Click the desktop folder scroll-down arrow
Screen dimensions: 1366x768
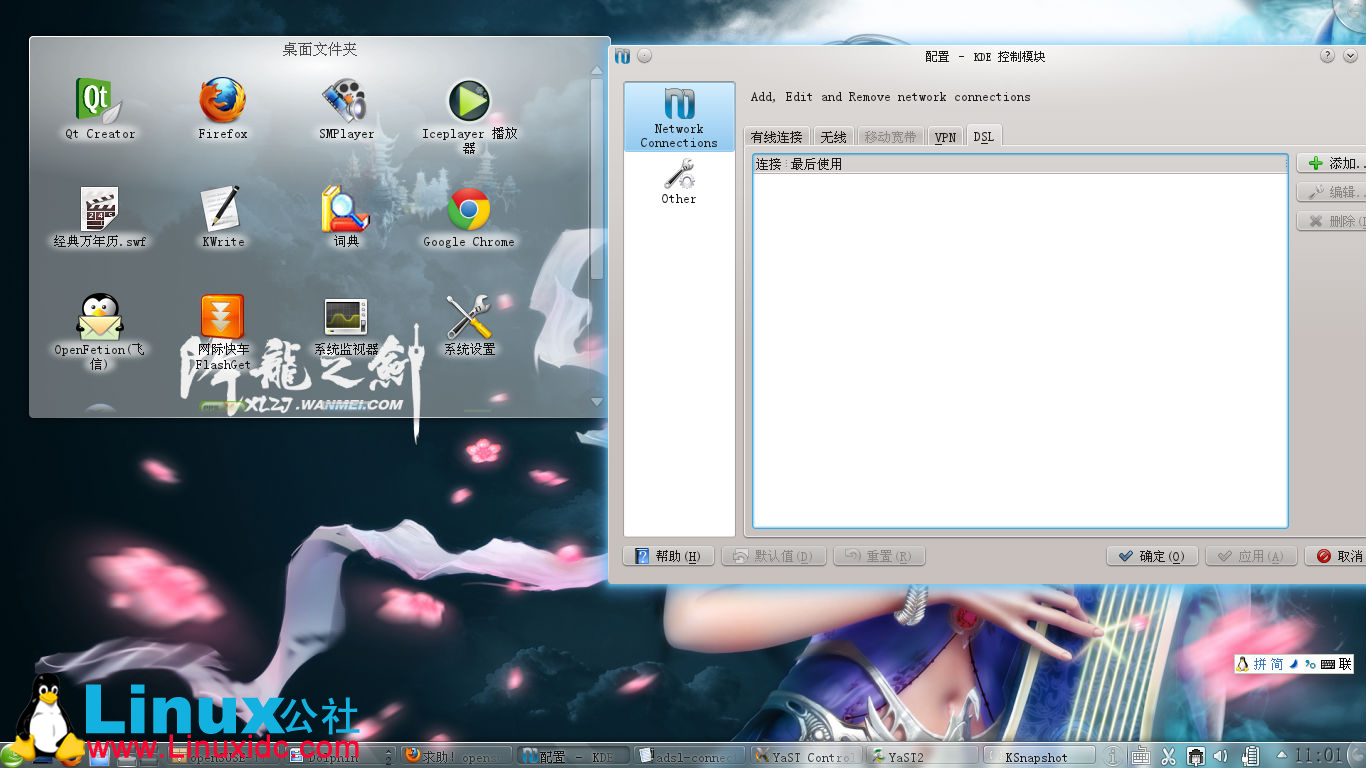tap(597, 402)
